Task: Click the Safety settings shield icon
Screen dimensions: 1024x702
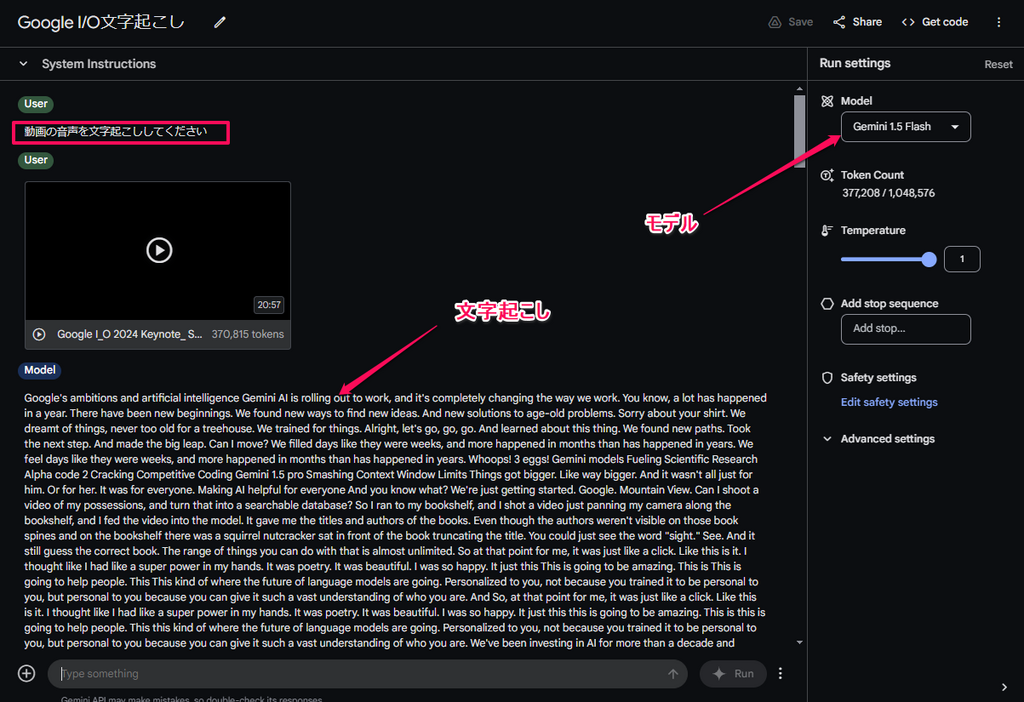Action: pyautogui.click(x=827, y=377)
